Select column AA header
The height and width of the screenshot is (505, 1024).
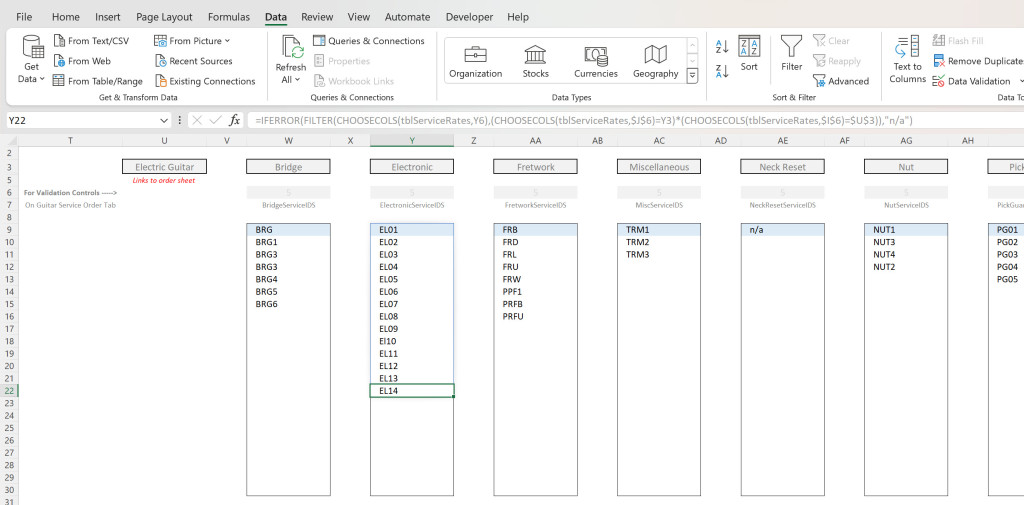click(536, 140)
